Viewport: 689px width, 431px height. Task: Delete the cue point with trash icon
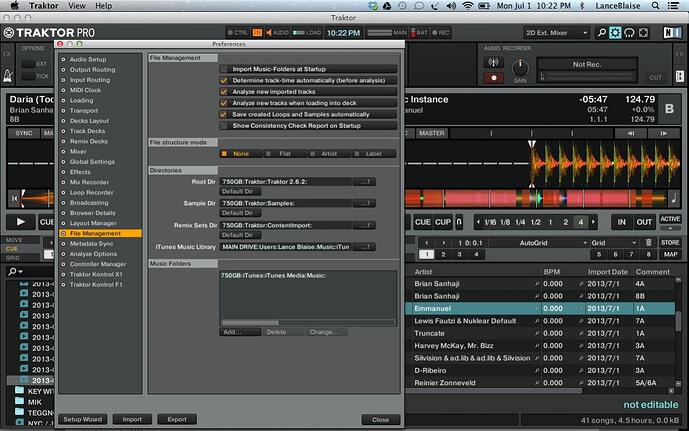[x=649, y=243]
